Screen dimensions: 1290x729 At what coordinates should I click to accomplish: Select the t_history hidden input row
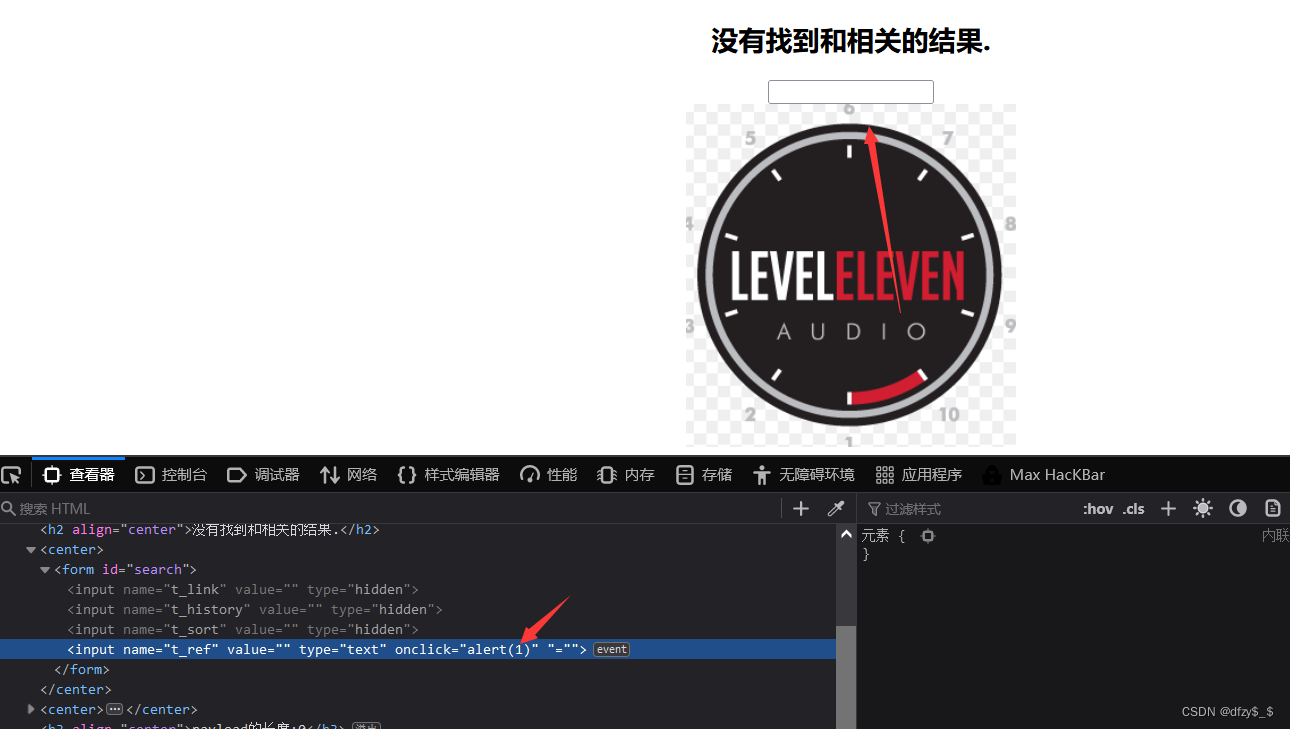pos(418,610)
